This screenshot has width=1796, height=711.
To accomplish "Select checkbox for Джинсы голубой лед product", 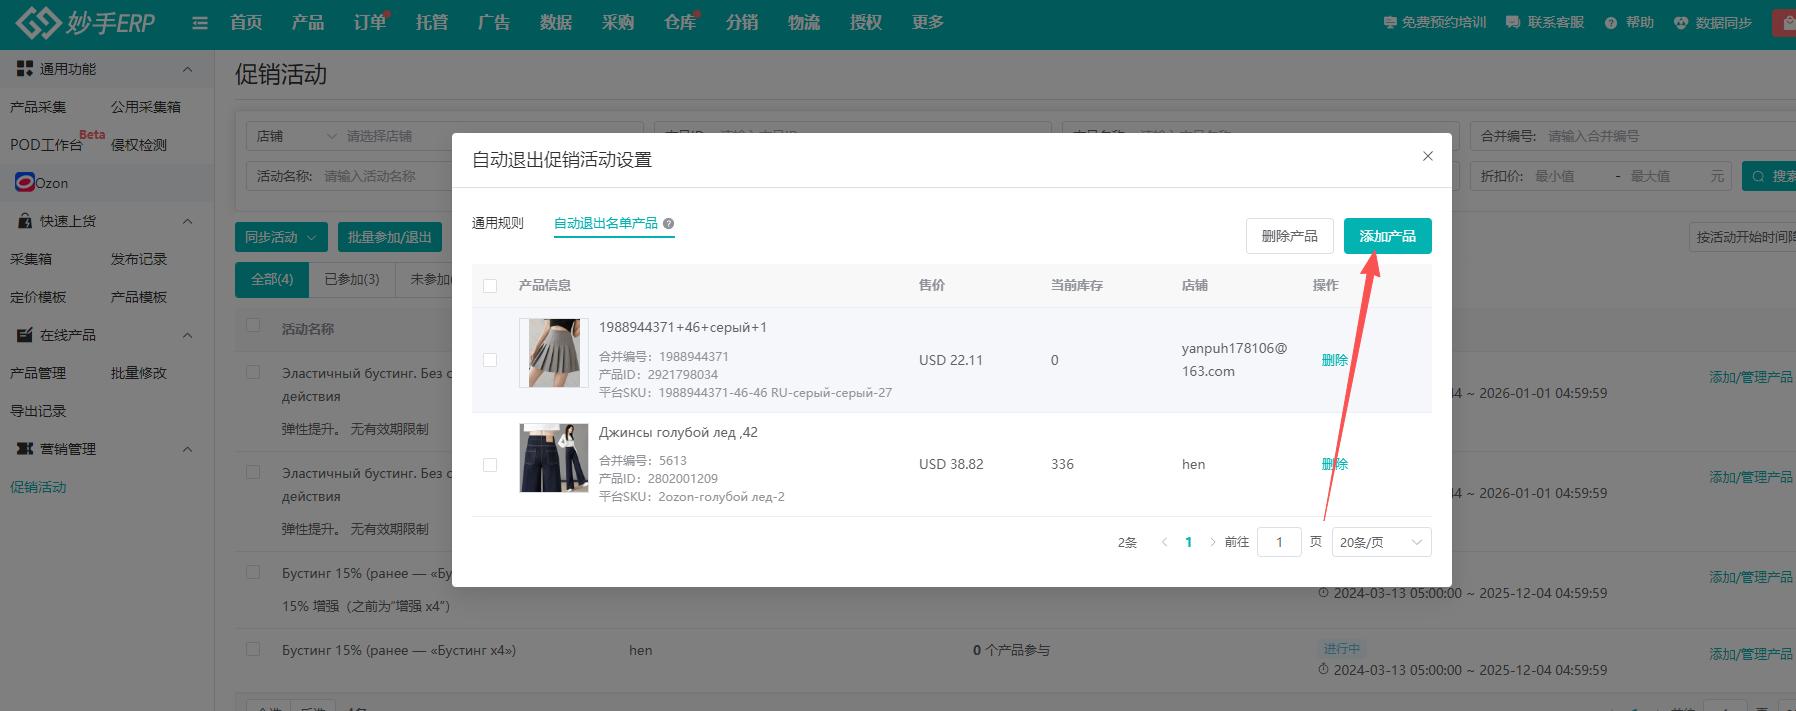I will tap(490, 465).
